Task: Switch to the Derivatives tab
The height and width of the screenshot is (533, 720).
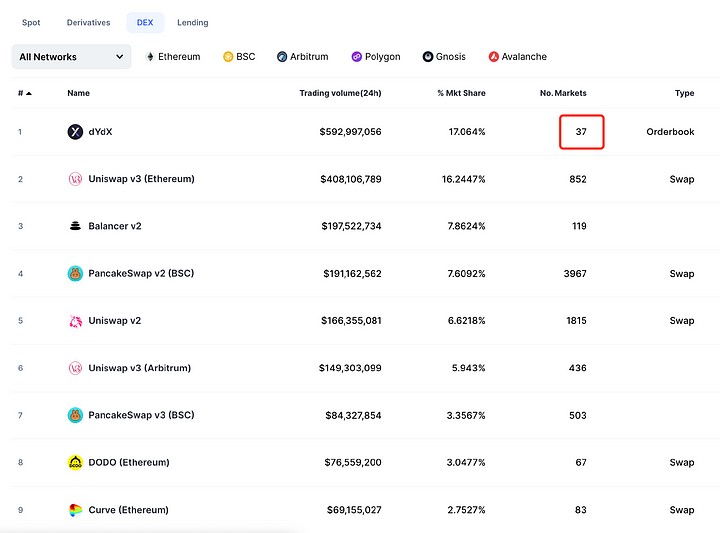Action: (89, 22)
